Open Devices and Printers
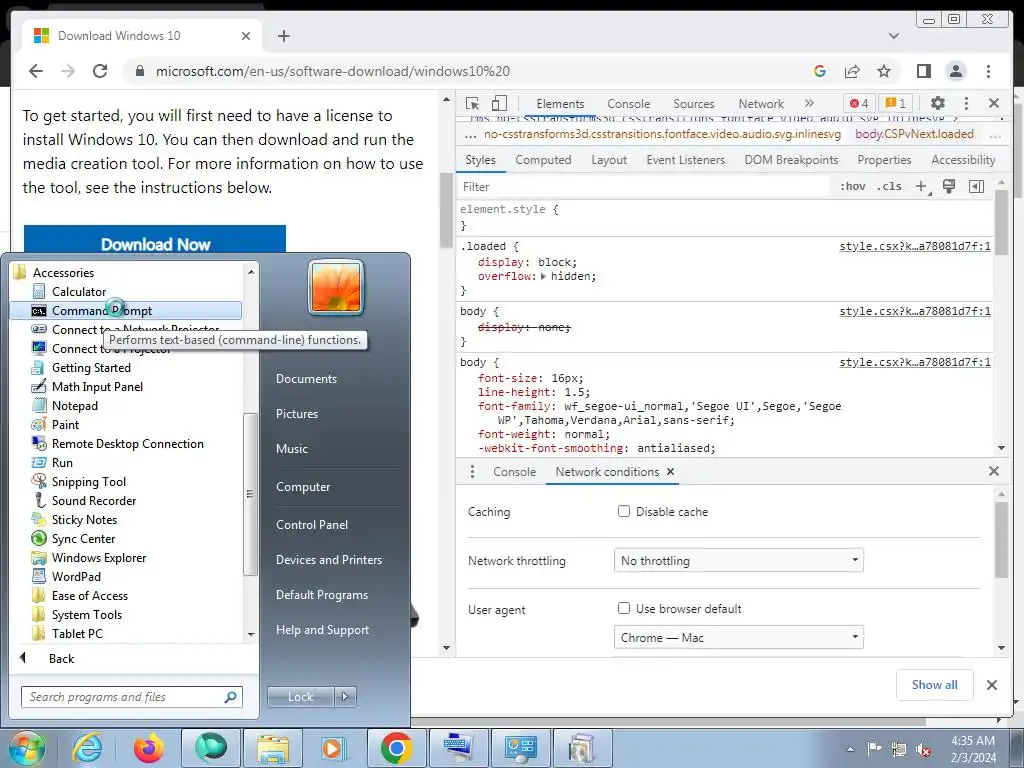 (328, 560)
